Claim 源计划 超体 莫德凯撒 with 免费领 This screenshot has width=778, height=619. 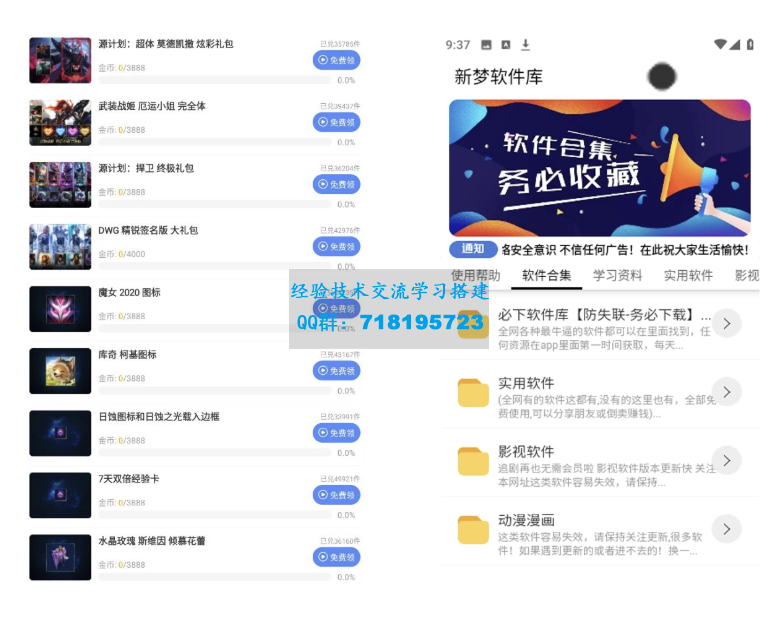(336, 60)
